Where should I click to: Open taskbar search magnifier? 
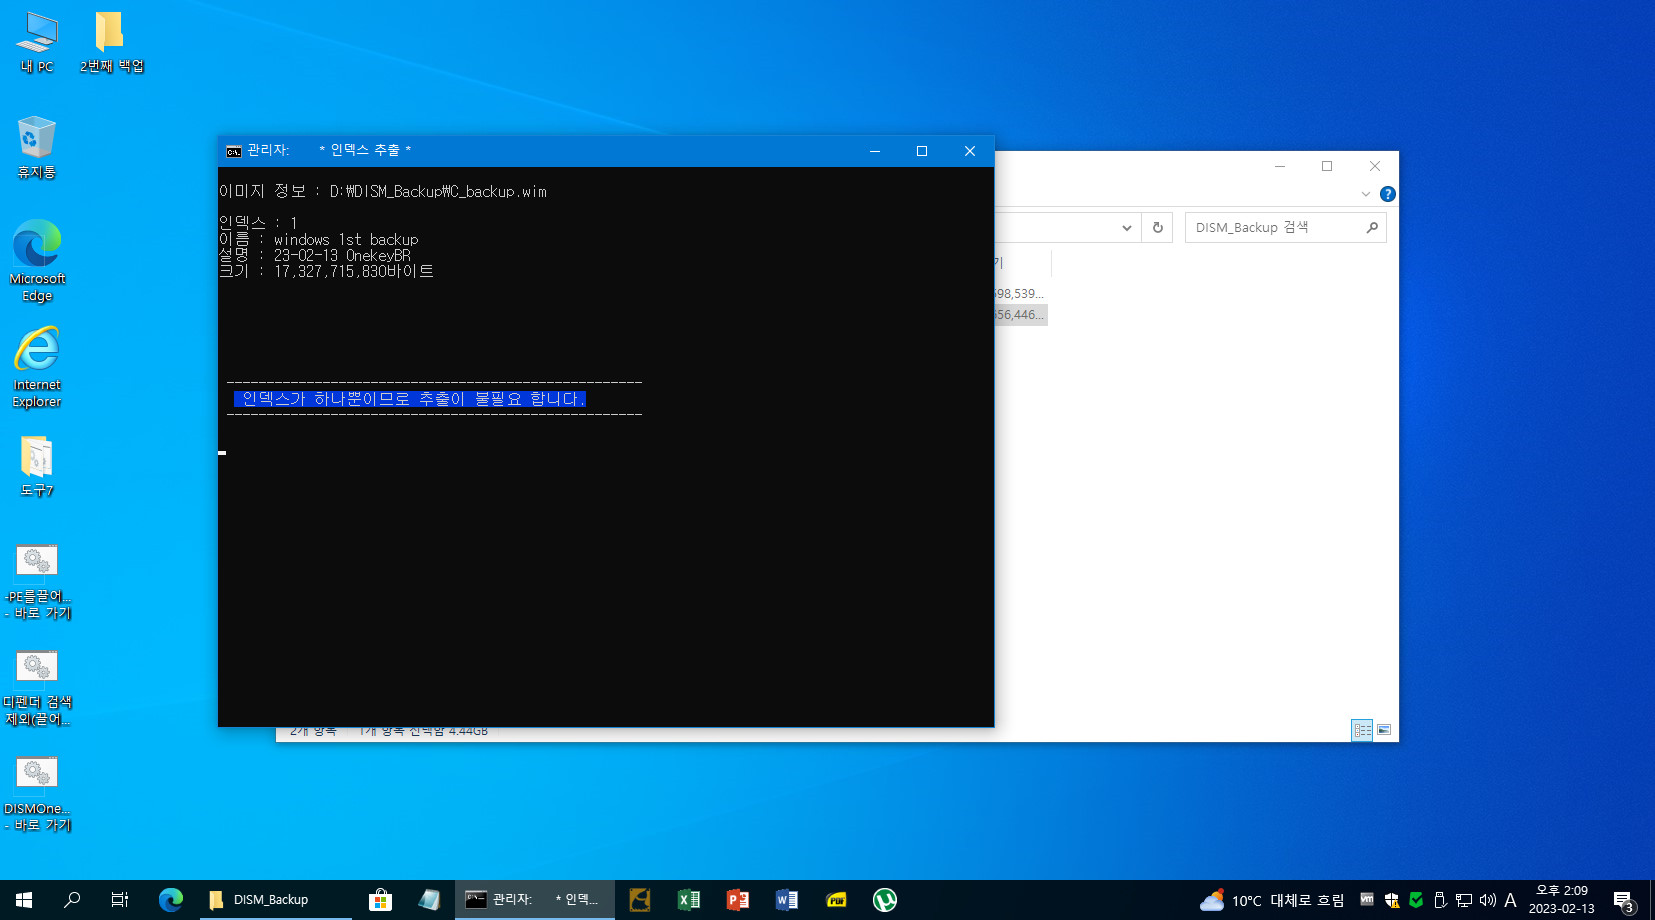click(72, 900)
